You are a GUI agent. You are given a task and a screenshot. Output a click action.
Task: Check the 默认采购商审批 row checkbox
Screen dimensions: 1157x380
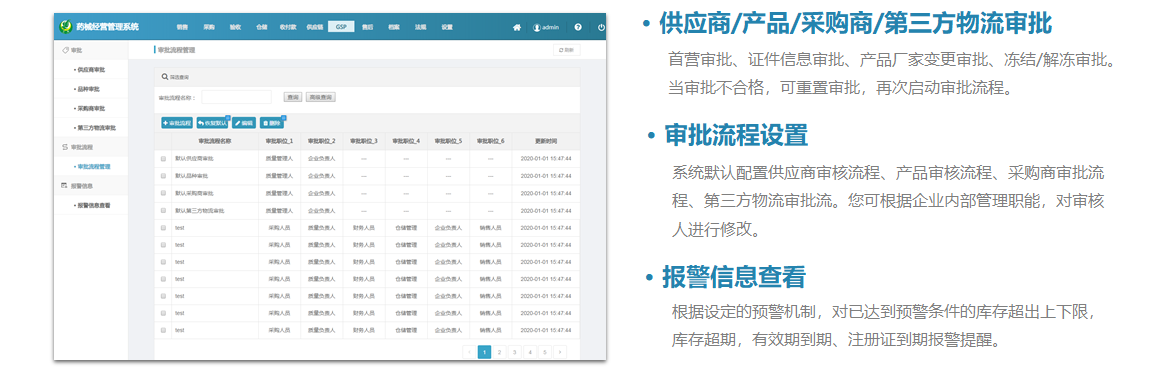point(163,193)
